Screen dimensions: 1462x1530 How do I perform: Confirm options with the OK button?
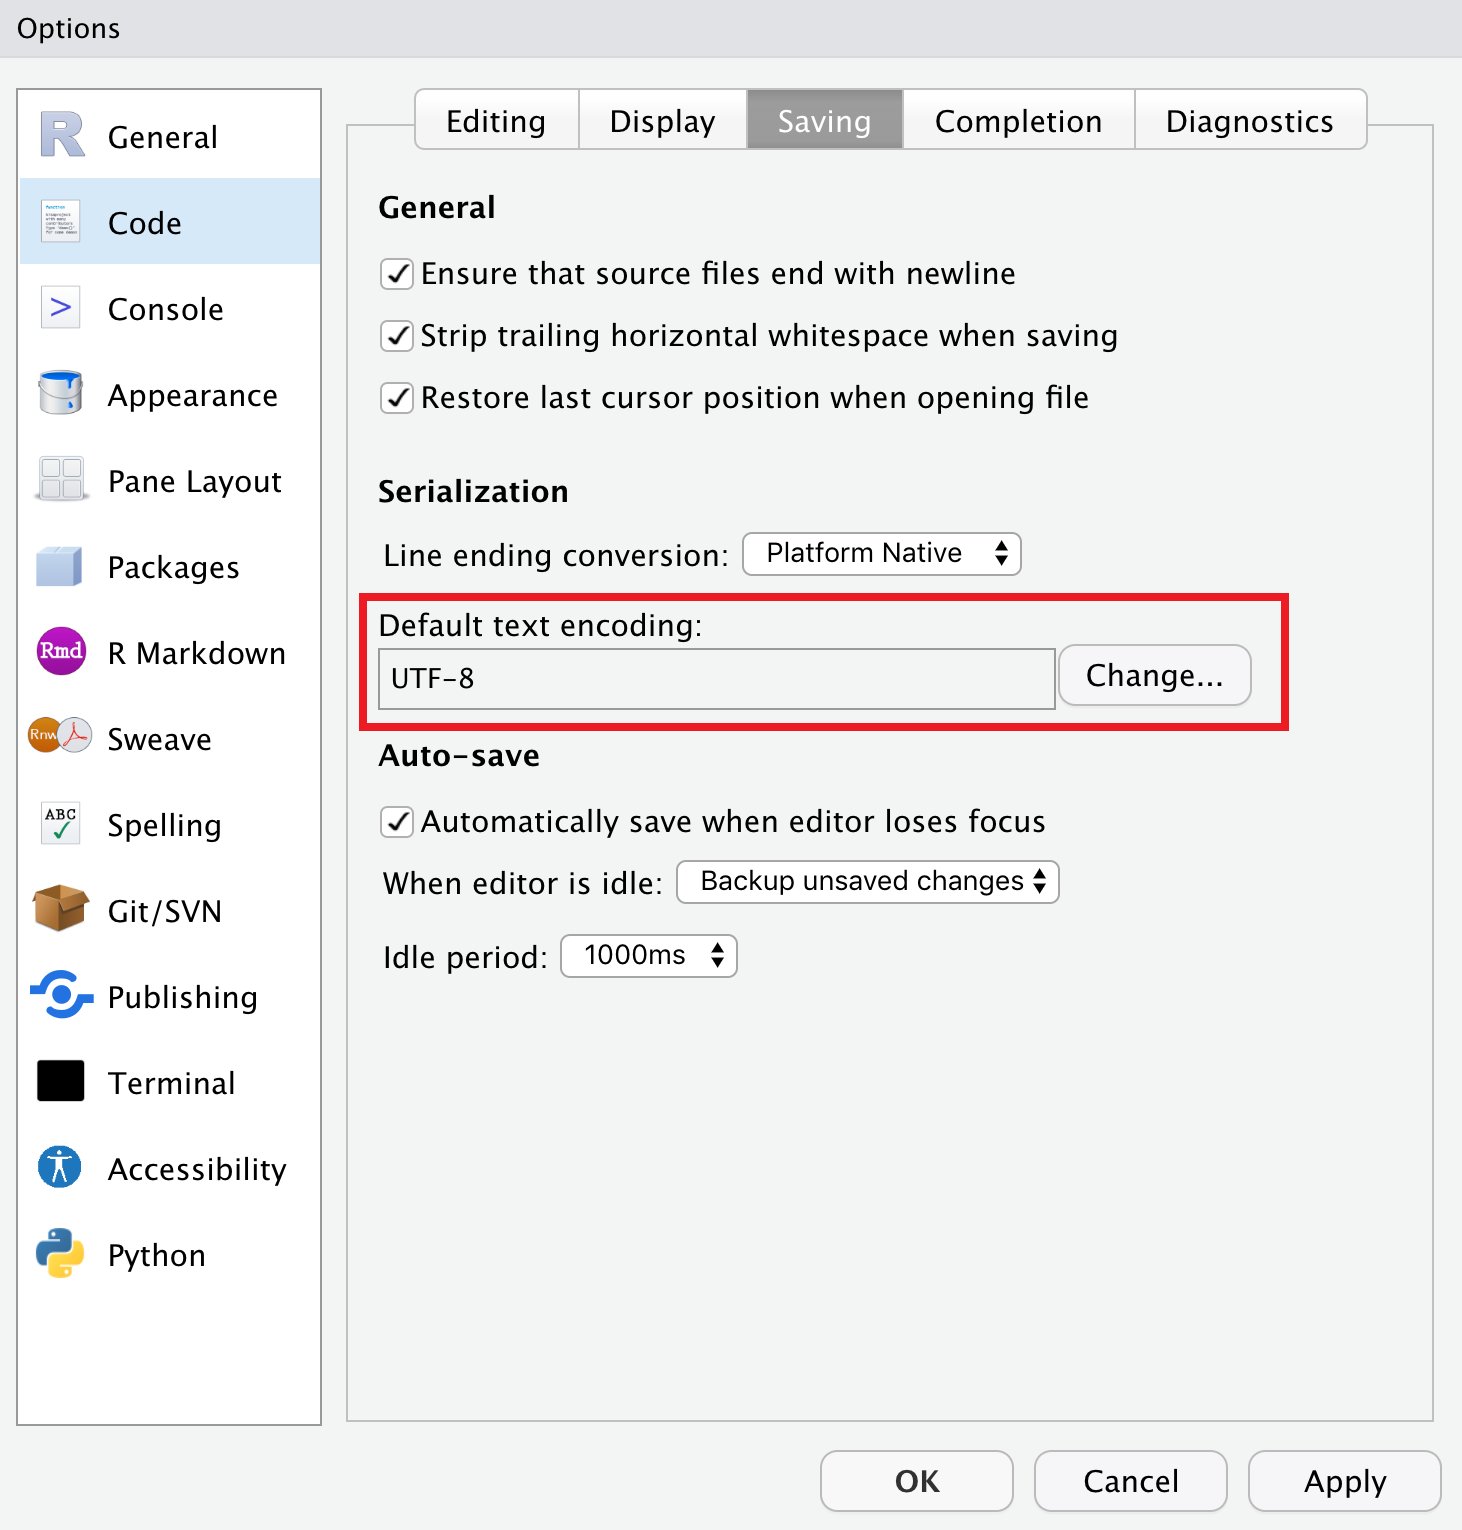pyautogui.click(x=917, y=1481)
